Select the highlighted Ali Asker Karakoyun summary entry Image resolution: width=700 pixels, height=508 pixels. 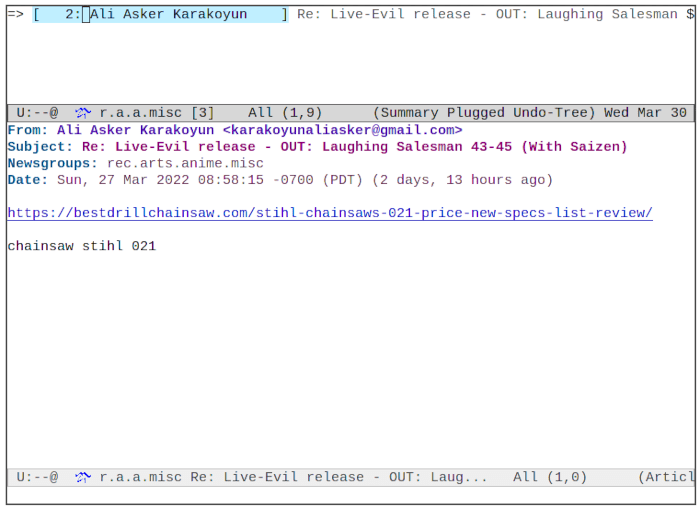click(160, 14)
